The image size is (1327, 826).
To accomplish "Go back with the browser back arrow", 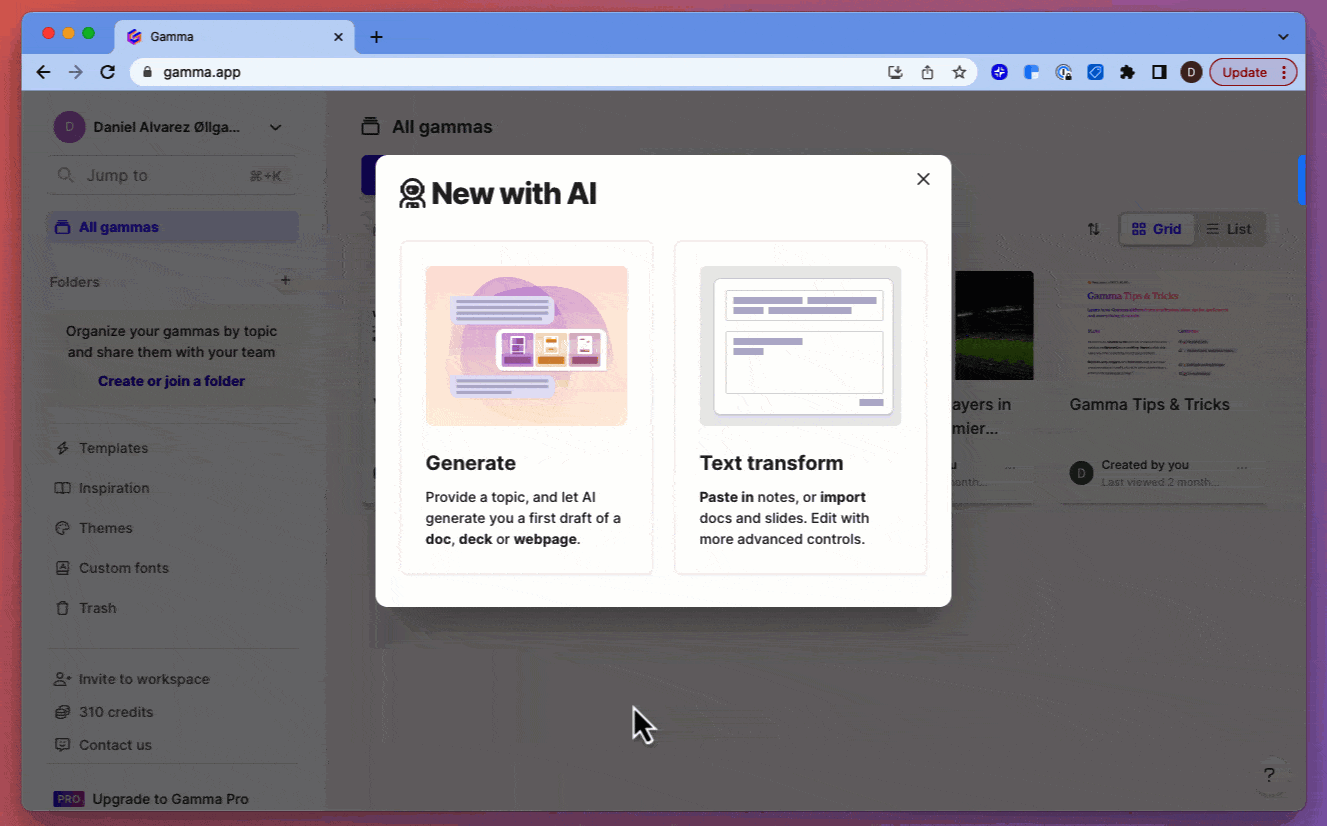I will click(43, 72).
